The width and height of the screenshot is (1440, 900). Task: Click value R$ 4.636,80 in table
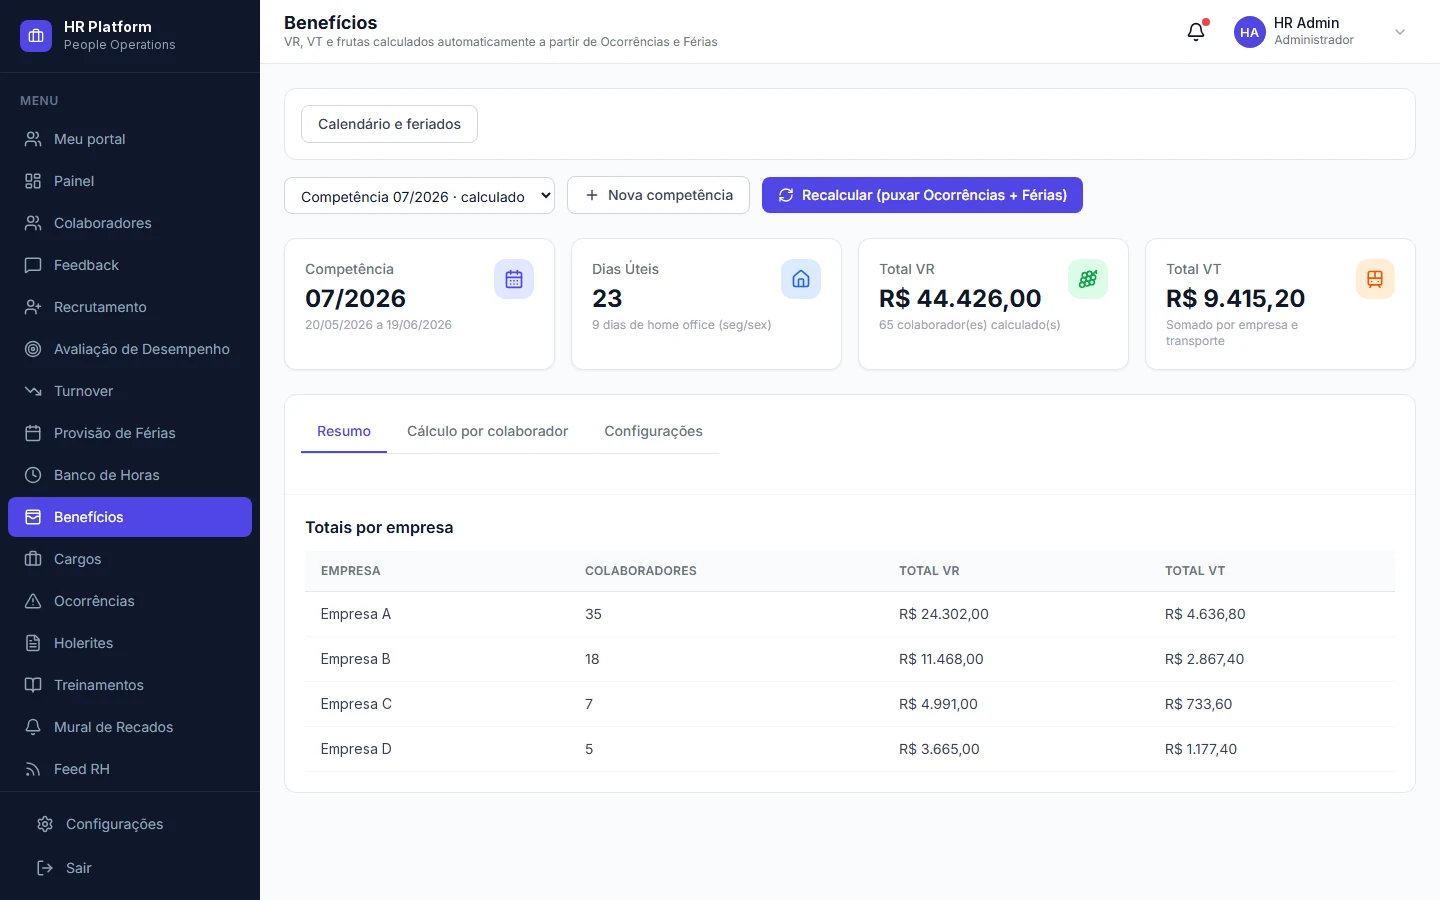pyautogui.click(x=1205, y=614)
